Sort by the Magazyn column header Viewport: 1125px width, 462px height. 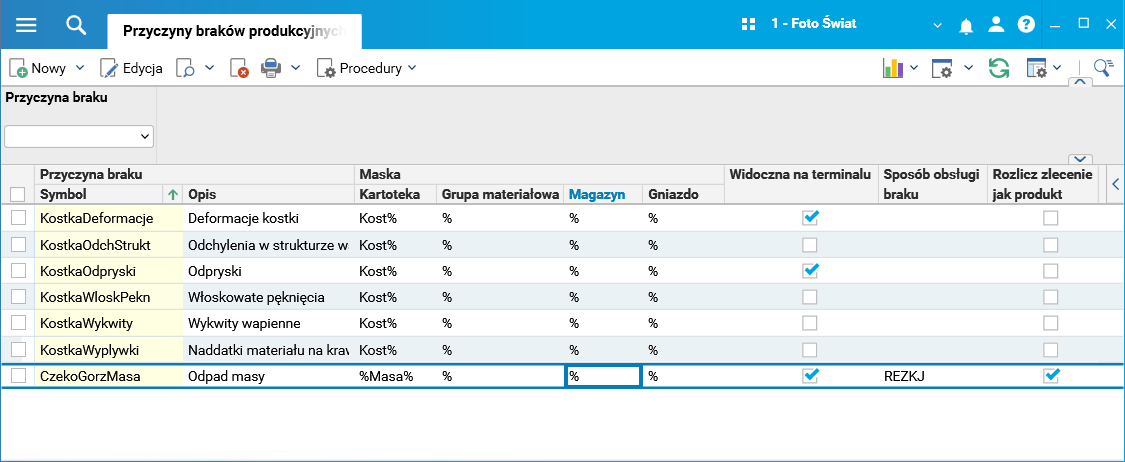click(x=597, y=194)
